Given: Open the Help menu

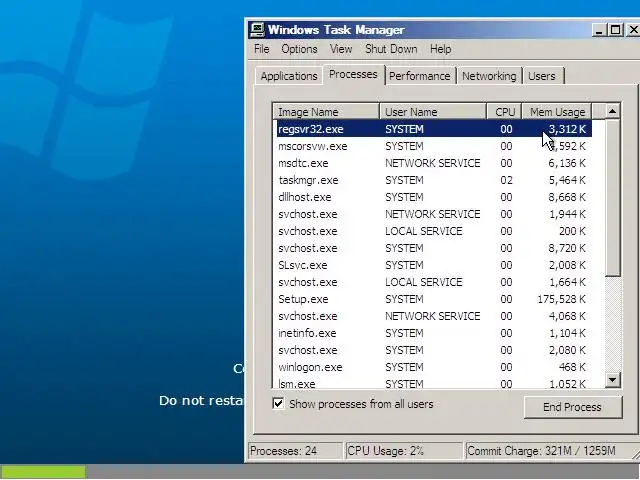Looking at the screenshot, I should coord(440,49).
